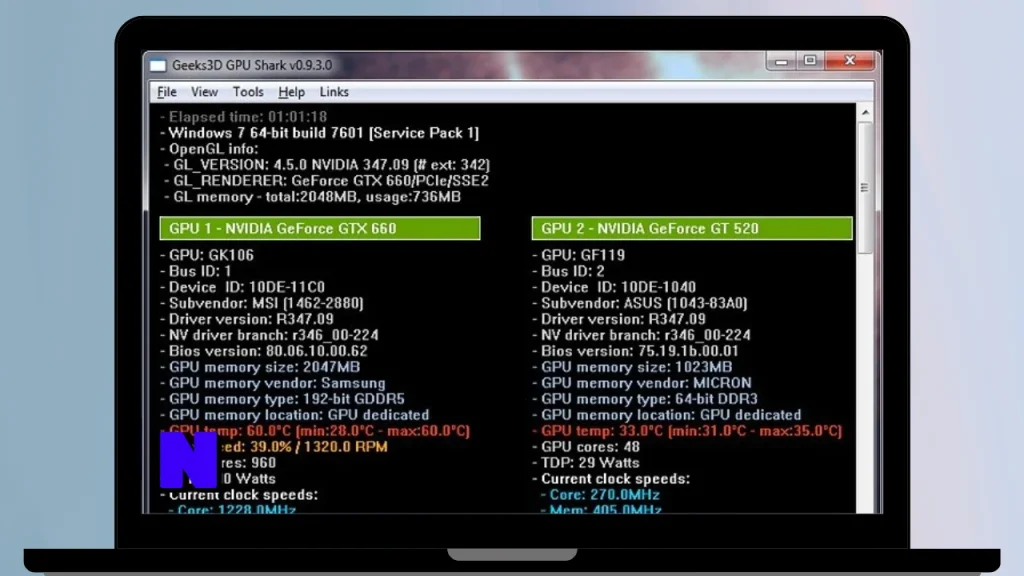1024x576 pixels.
Task: Click Bios version: 75.19.1b.00.01
Action: click(635, 351)
